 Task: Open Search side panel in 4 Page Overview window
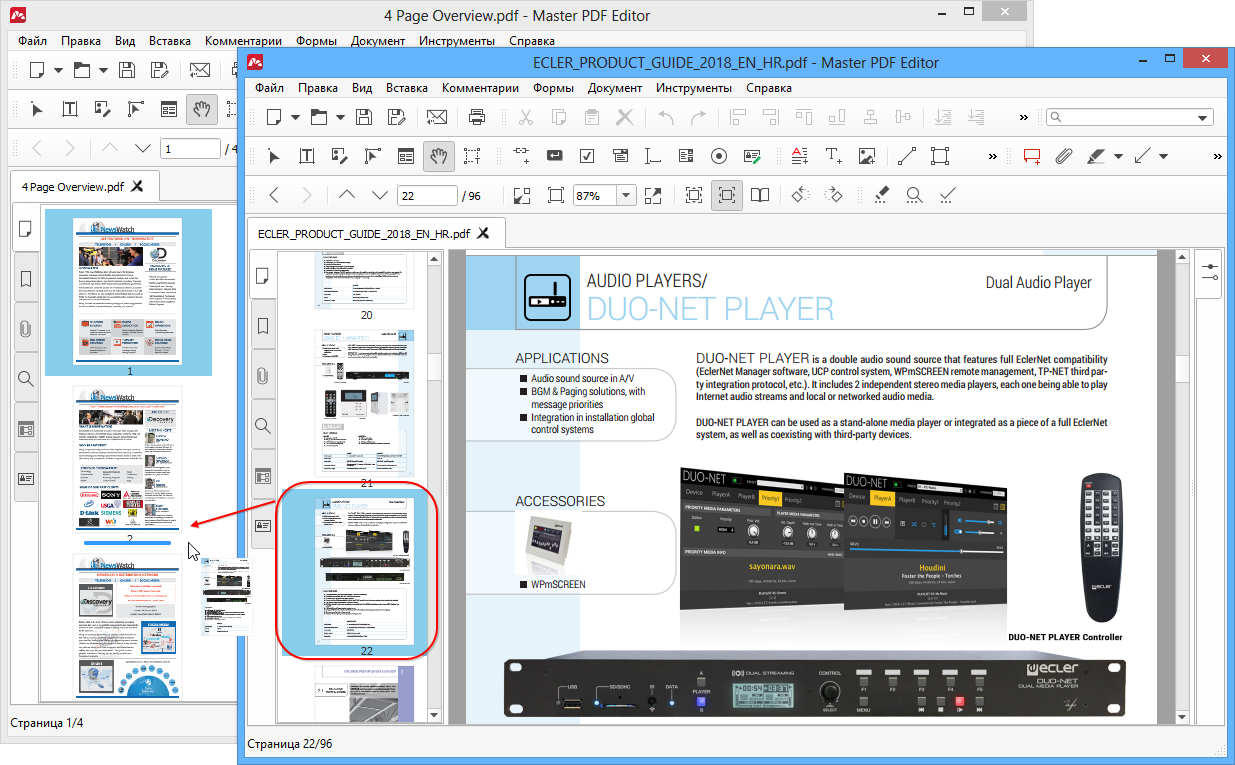click(26, 379)
